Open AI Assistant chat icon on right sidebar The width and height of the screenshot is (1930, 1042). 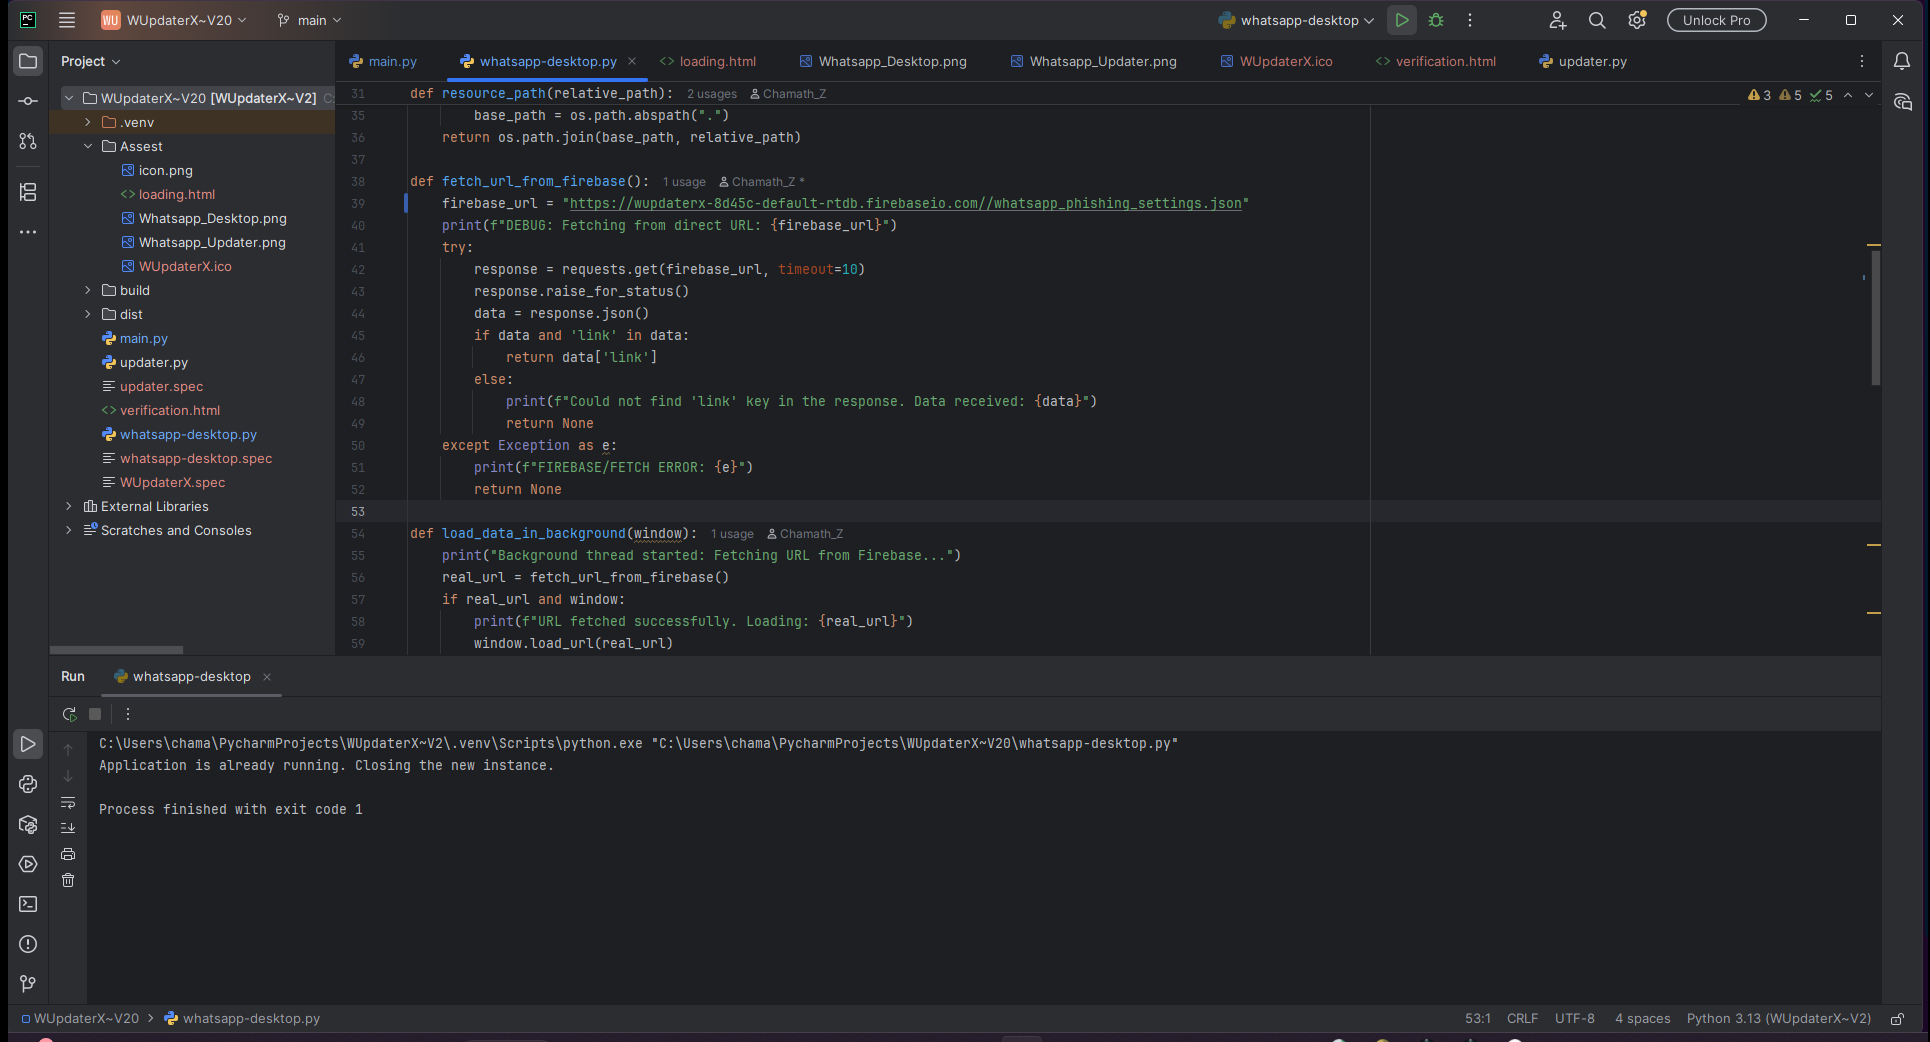(x=1902, y=102)
